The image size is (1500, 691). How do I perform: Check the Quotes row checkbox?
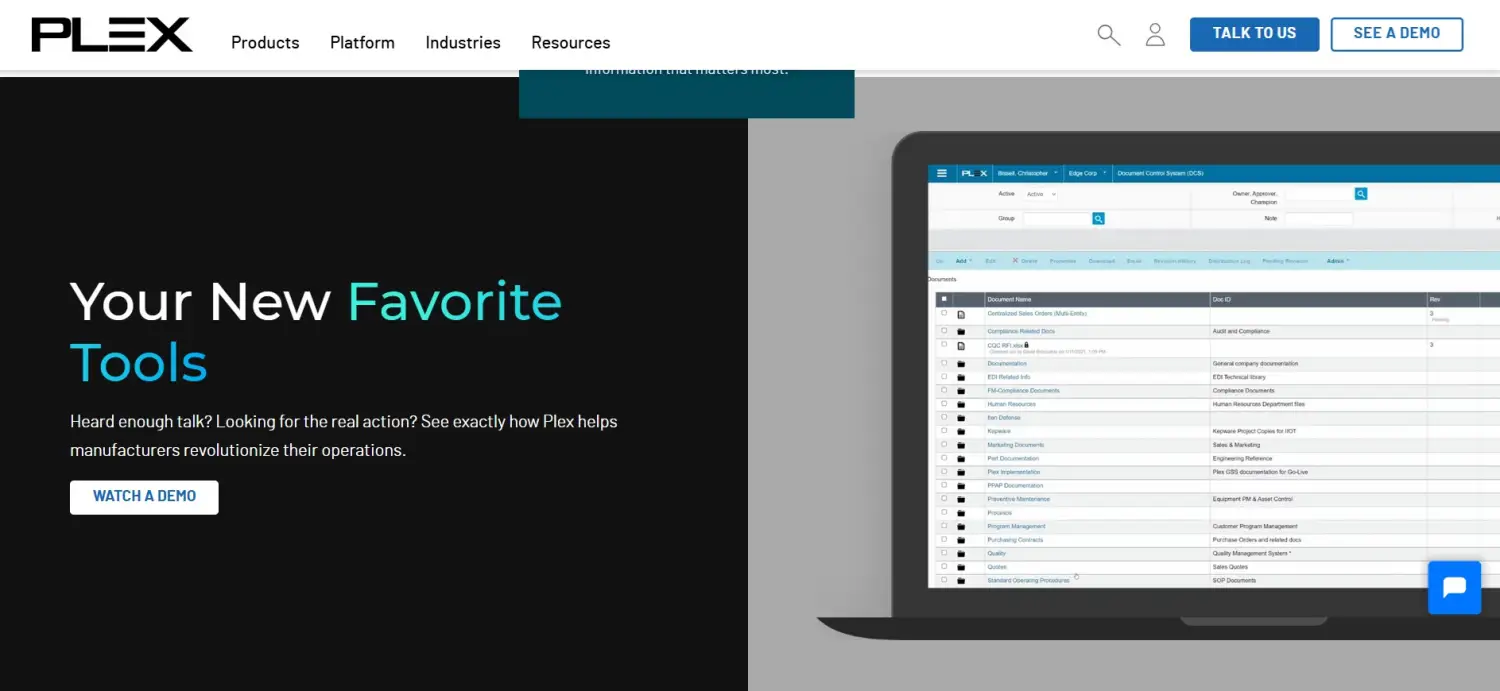click(x=944, y=566)
